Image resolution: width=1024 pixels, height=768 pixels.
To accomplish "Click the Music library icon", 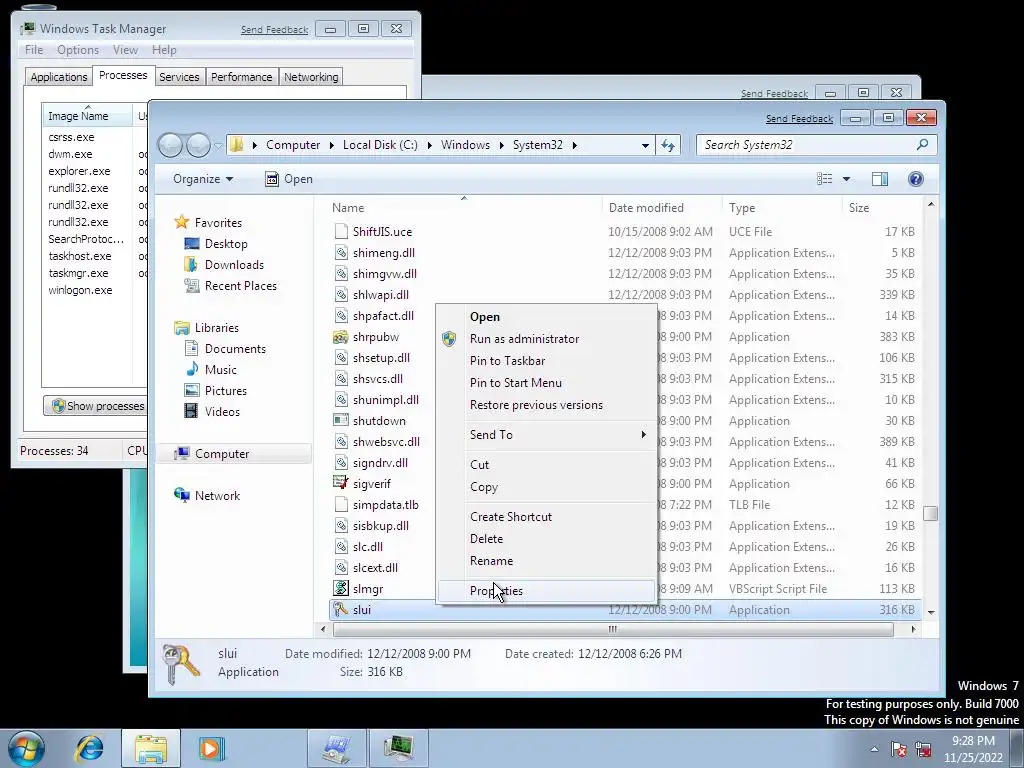I will (x=191, y=370).
